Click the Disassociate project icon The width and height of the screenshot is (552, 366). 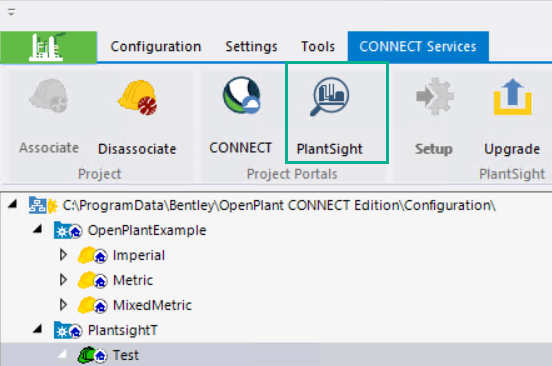coord(137,97)
